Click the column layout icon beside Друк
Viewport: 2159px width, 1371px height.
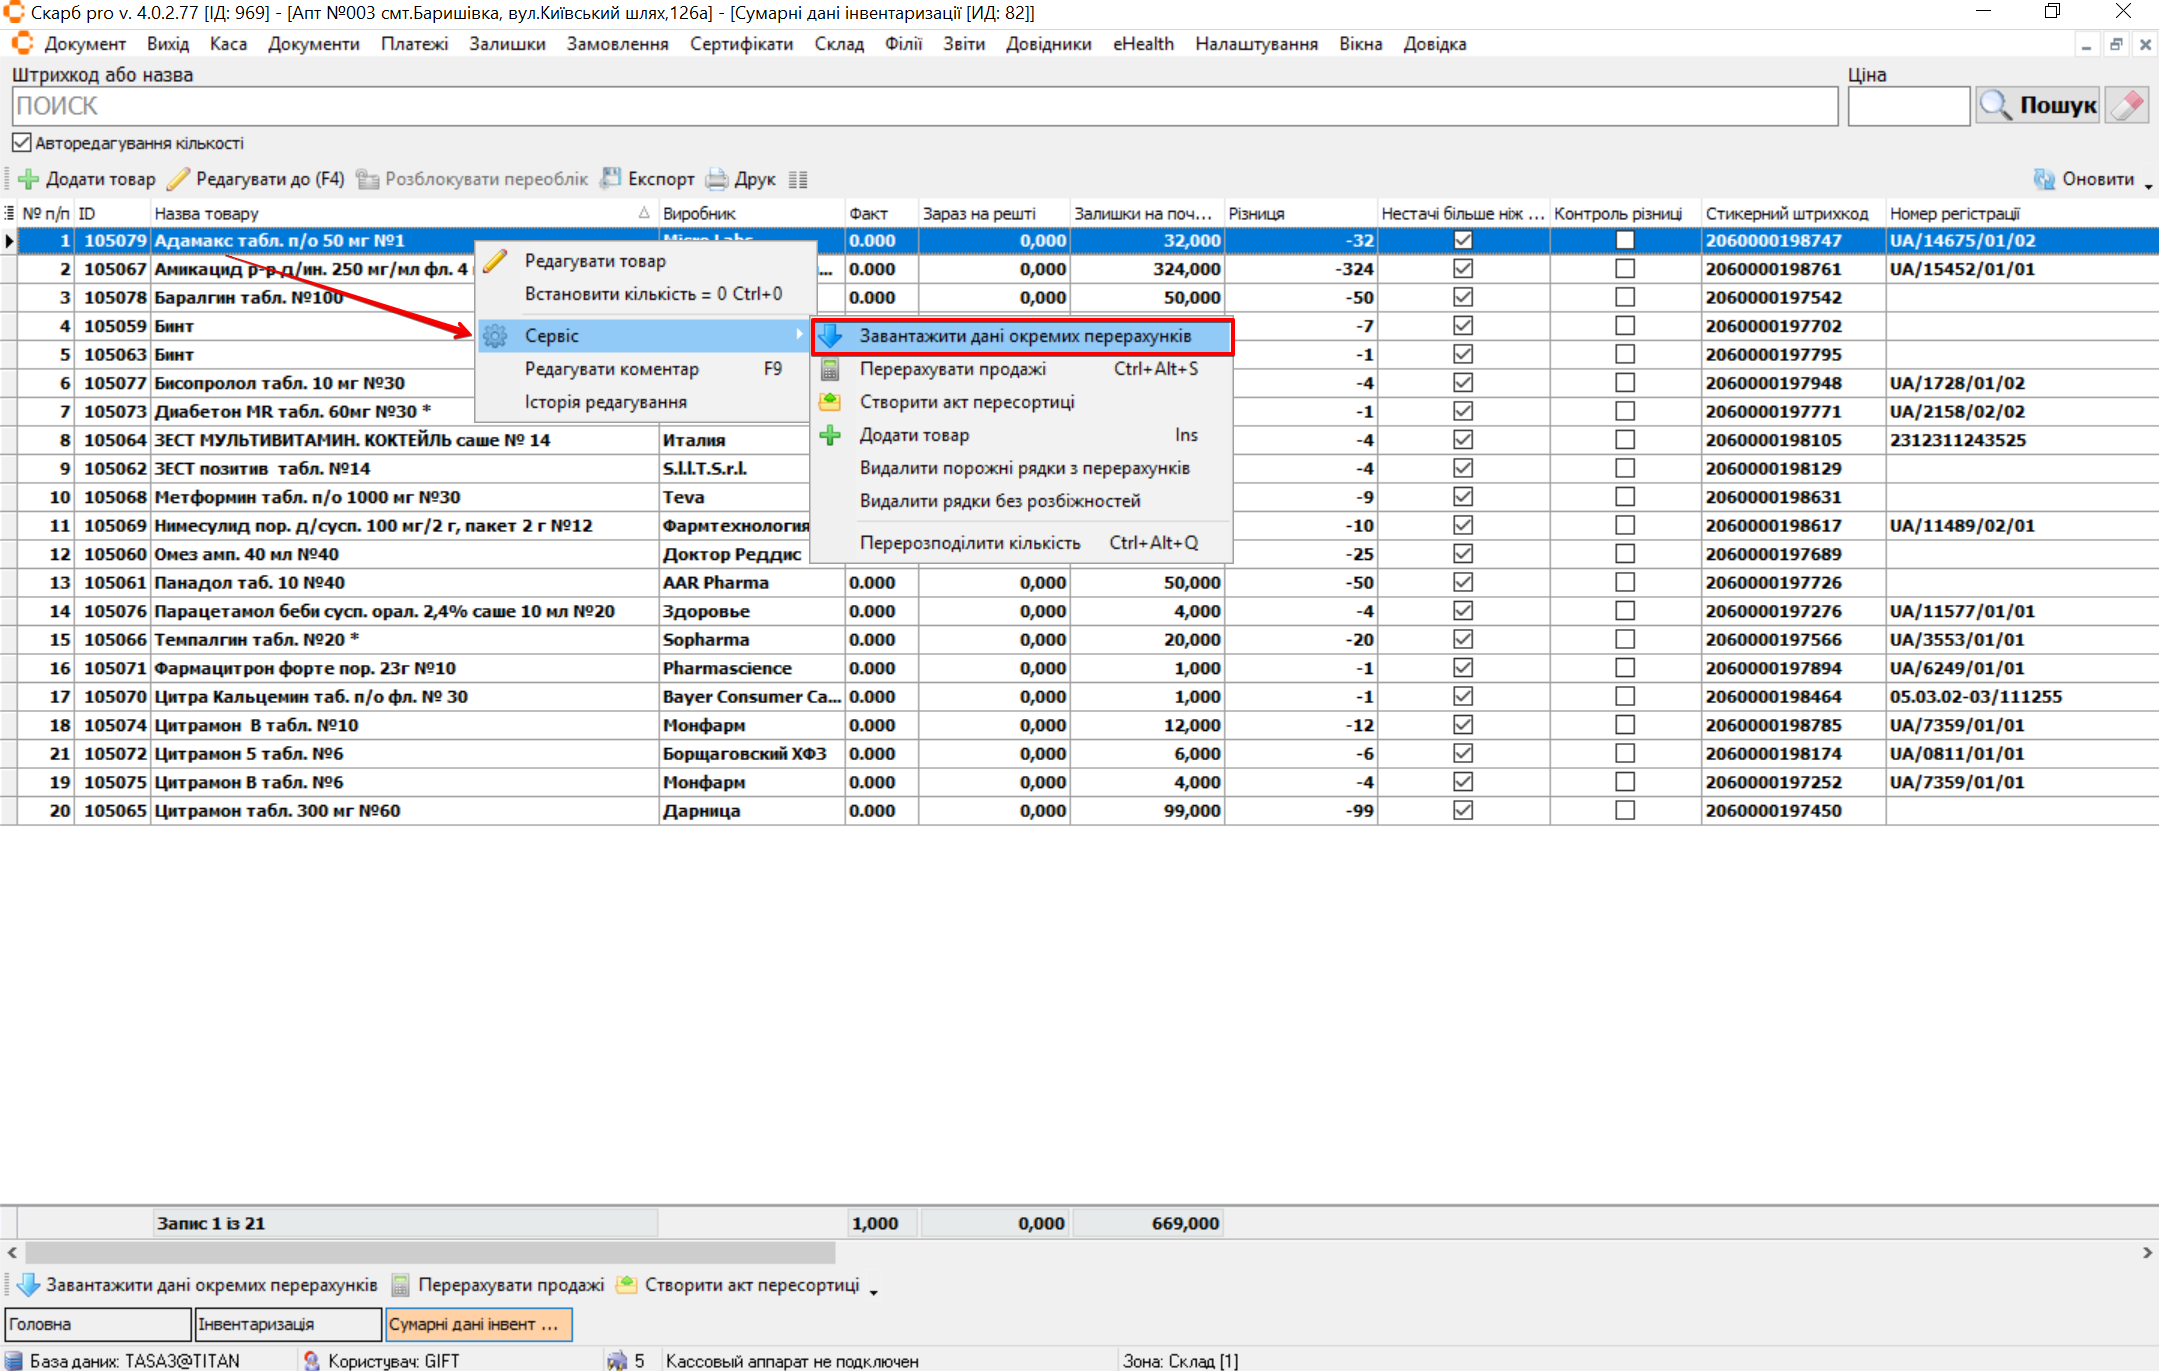[x=797, y=179]
